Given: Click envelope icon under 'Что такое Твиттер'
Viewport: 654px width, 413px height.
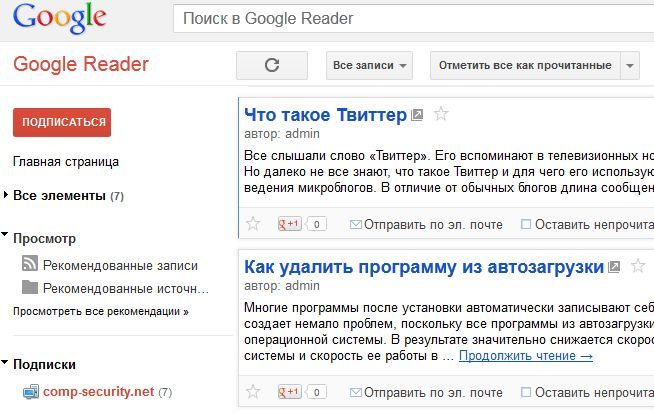Looking at the screenshot, I should click(355, 224).
